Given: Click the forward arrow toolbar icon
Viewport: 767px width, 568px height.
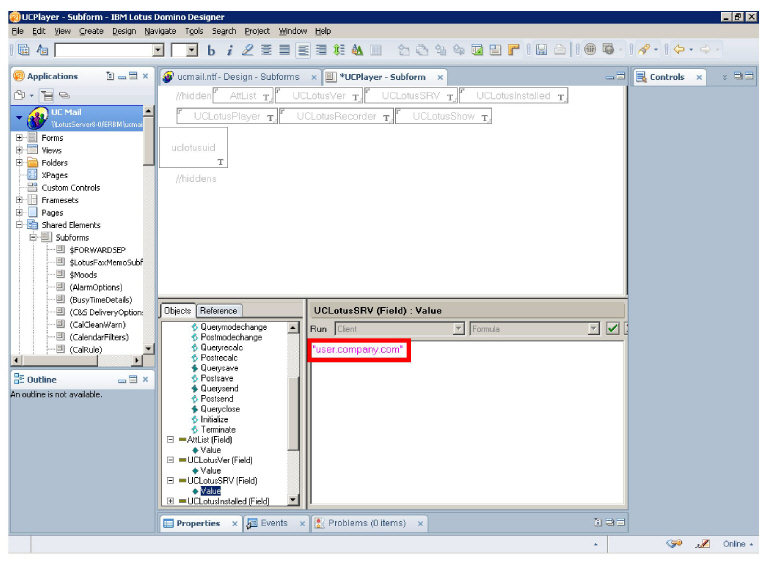Looking at the screenshot, I should [705, 49].
